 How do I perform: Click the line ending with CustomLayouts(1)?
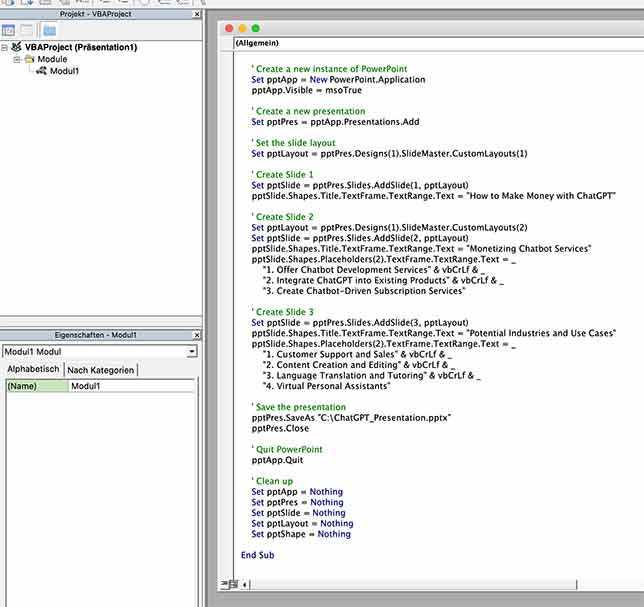(389, 154)
